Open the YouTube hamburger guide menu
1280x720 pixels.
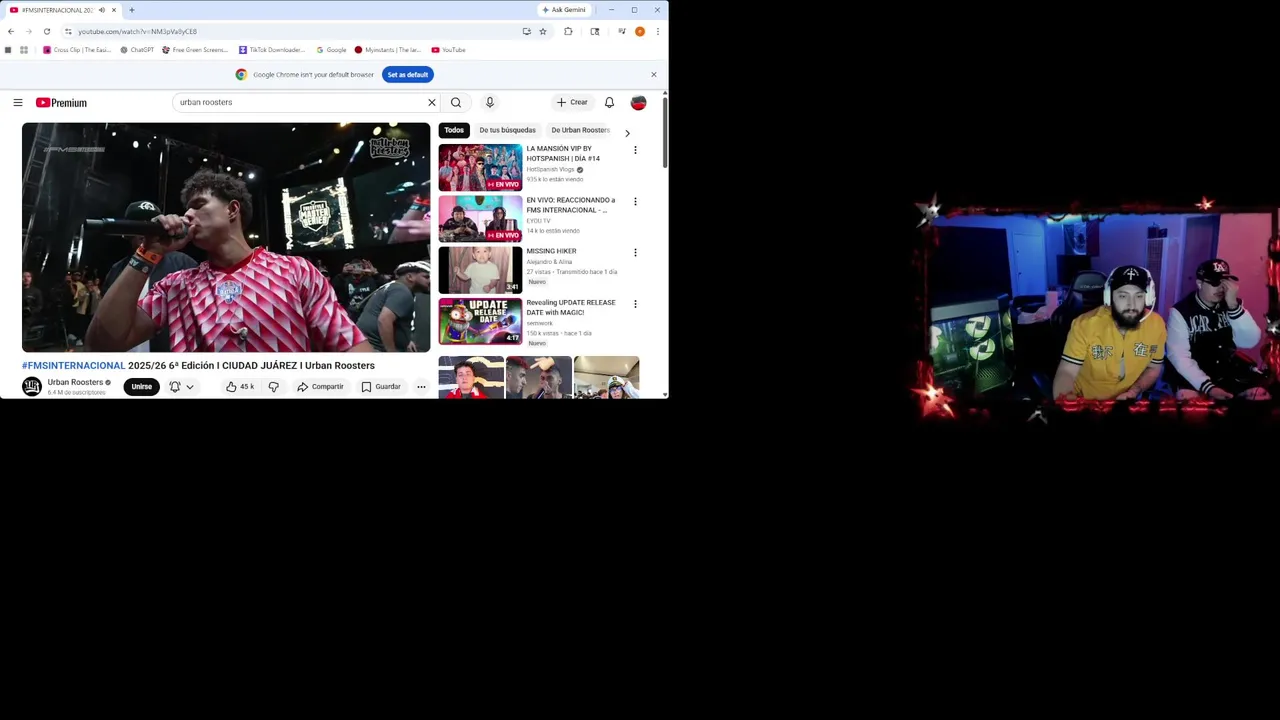click(x=18, y=102)
